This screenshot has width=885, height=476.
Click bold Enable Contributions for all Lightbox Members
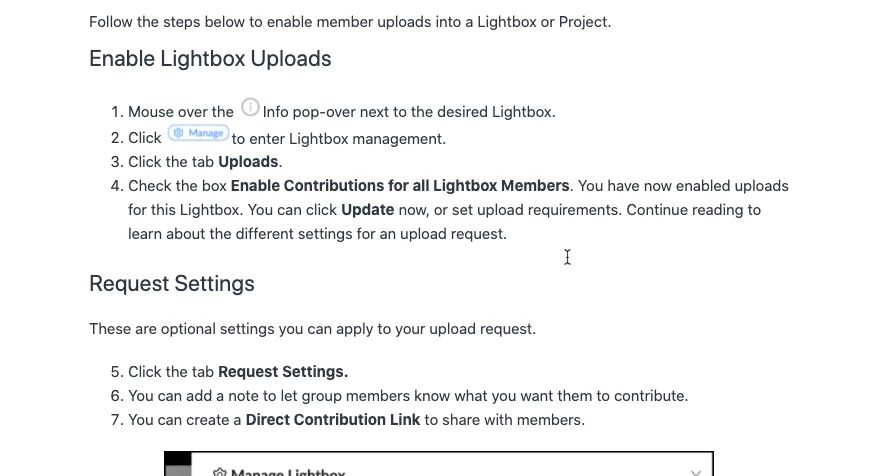400,186
